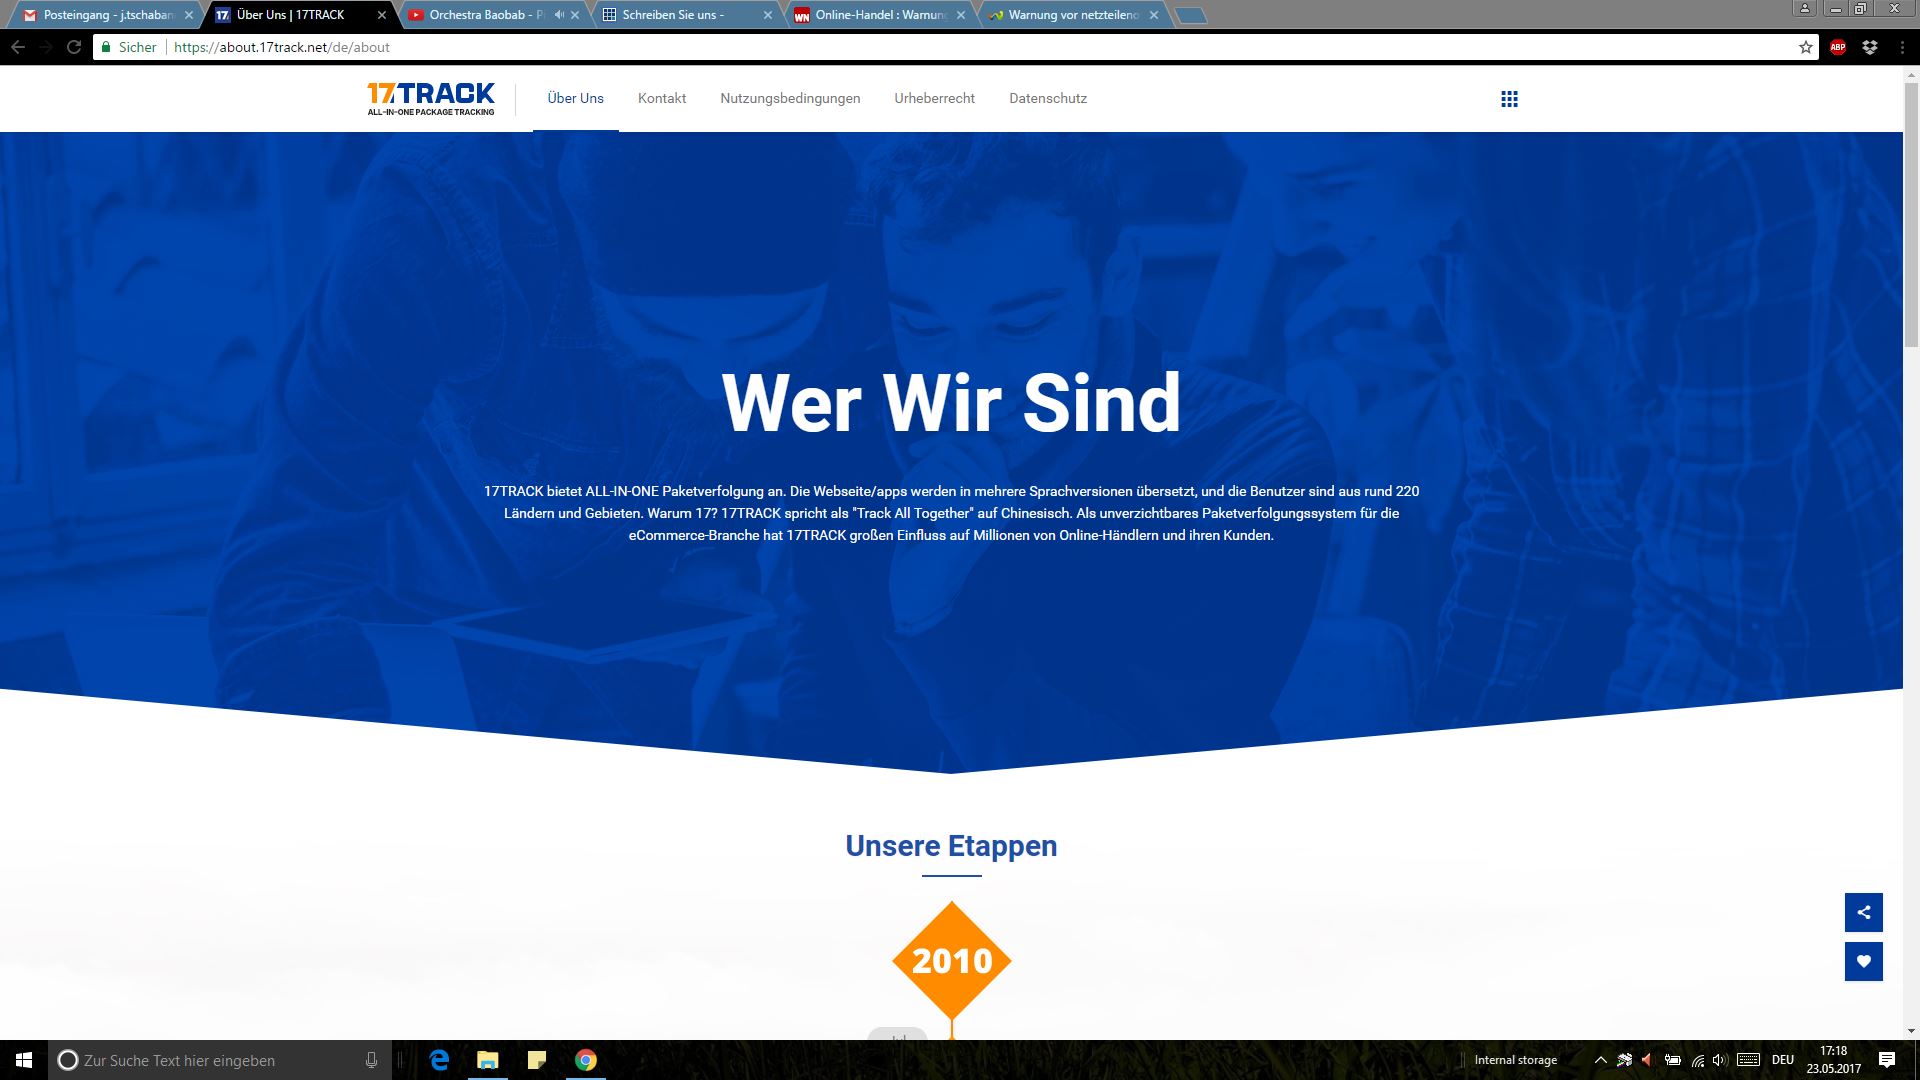Mute the Orchestra Baobab tab audio icon
Image resolution: width=1920 pixels, height=1080 pixels.
click(559, 15)
